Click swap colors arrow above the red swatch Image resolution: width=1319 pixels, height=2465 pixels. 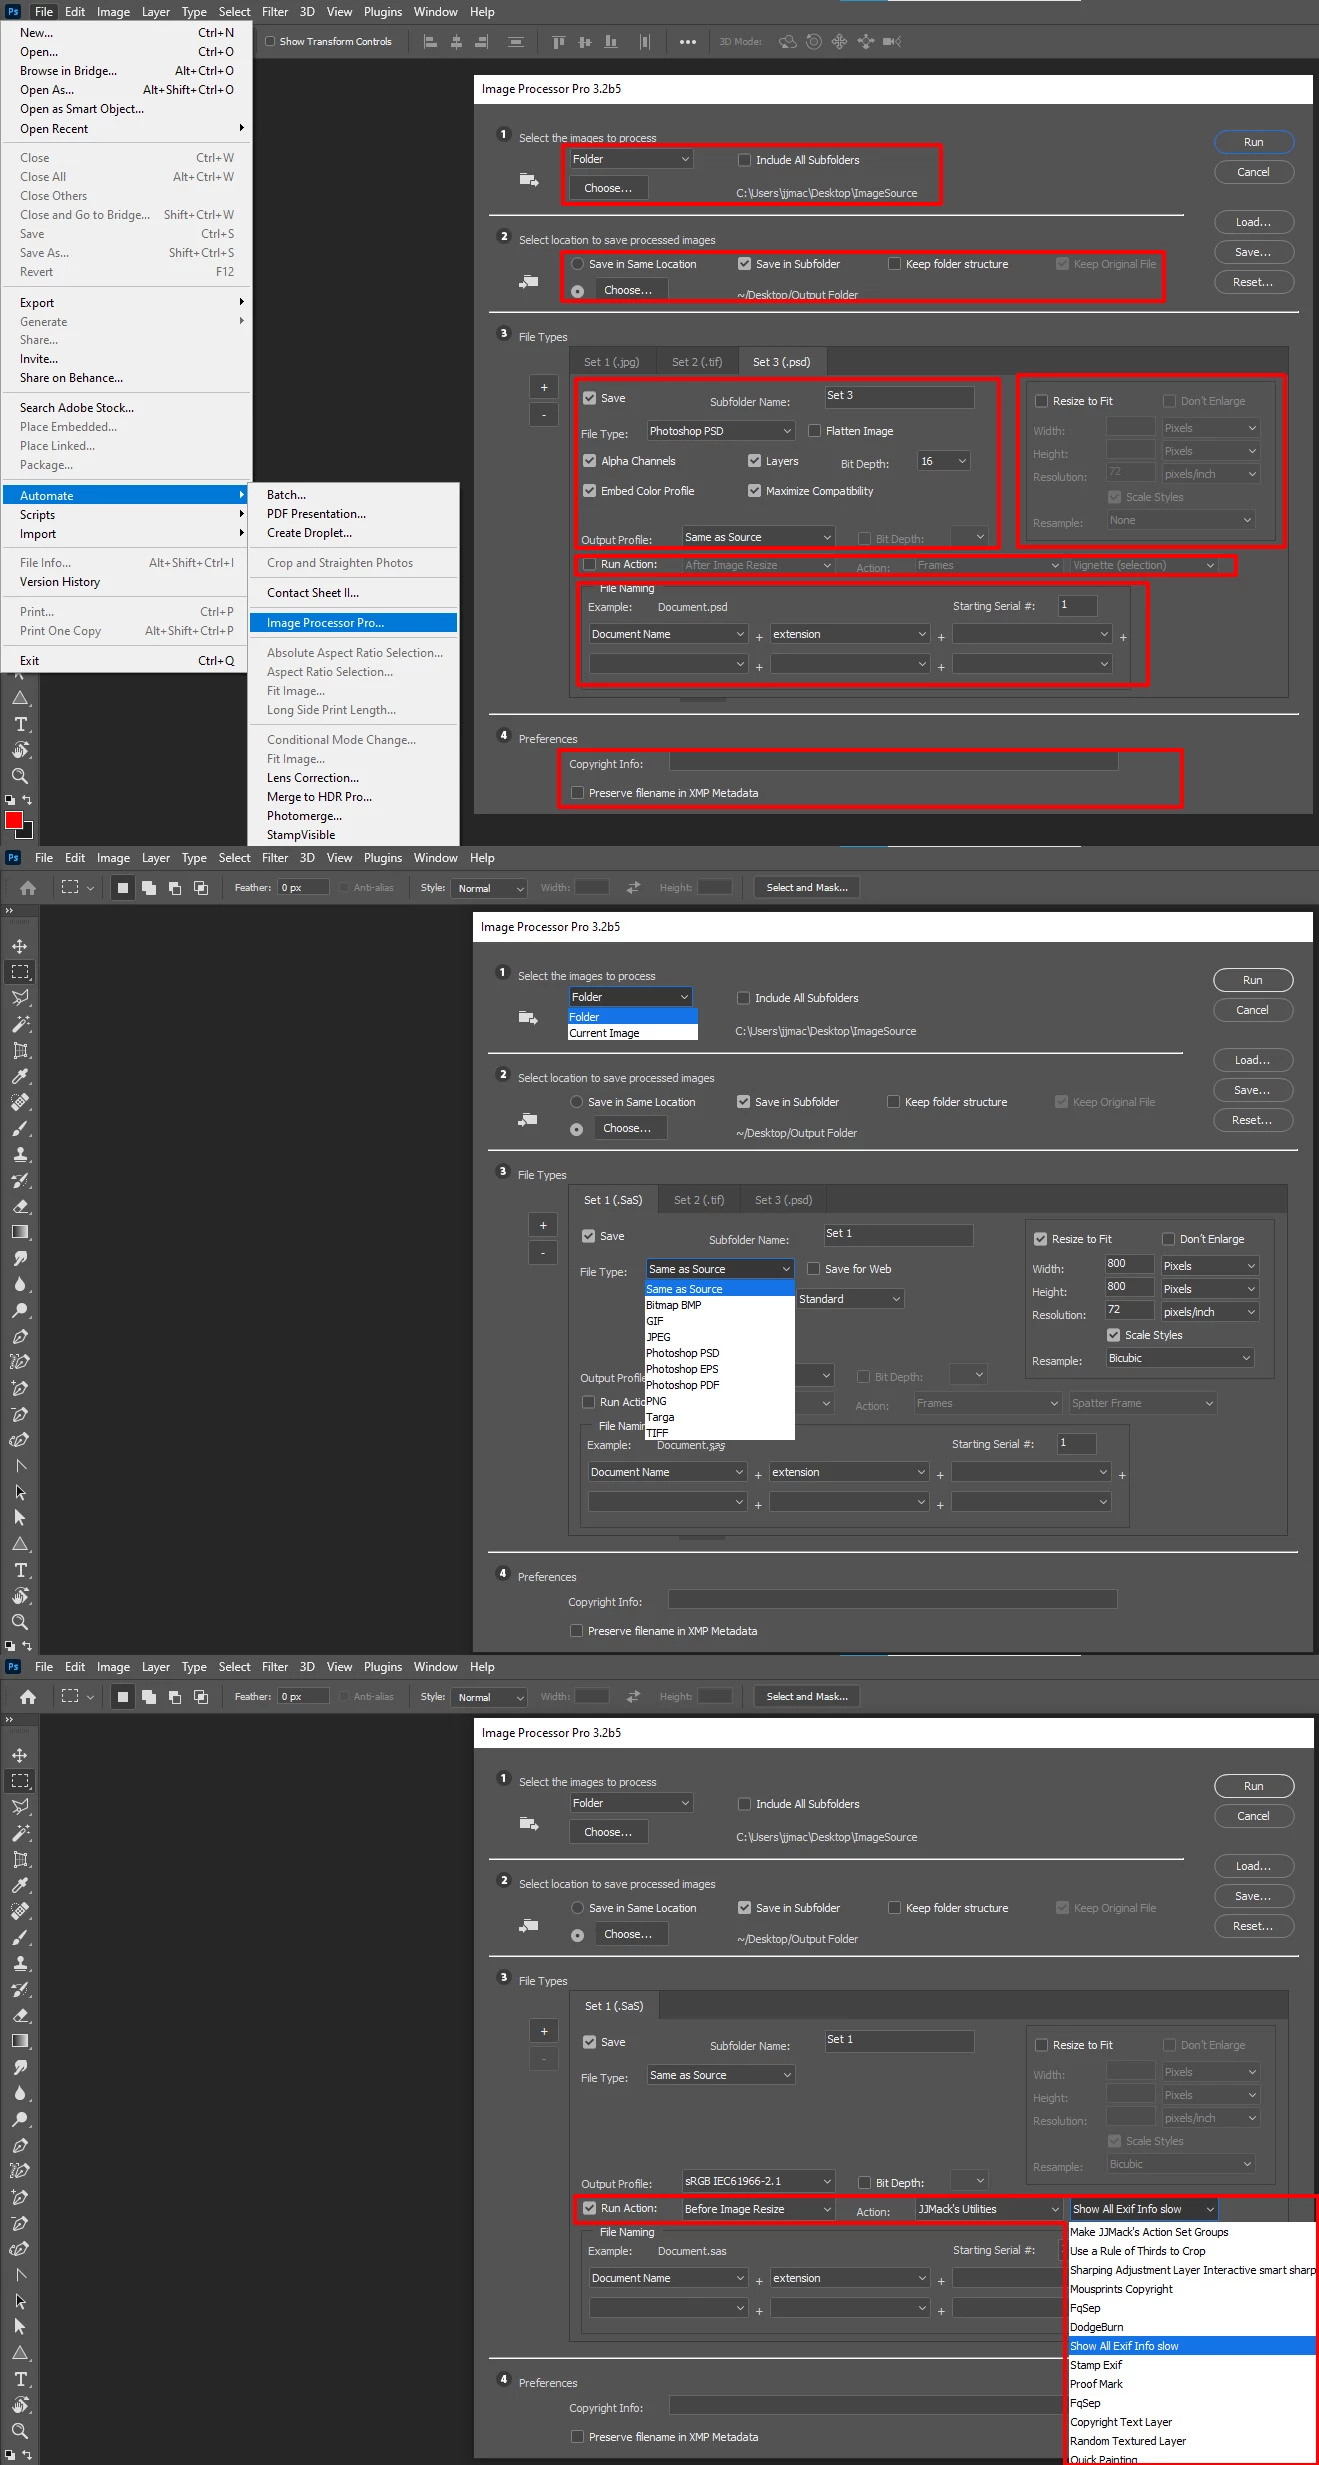(x=27, y=800)
